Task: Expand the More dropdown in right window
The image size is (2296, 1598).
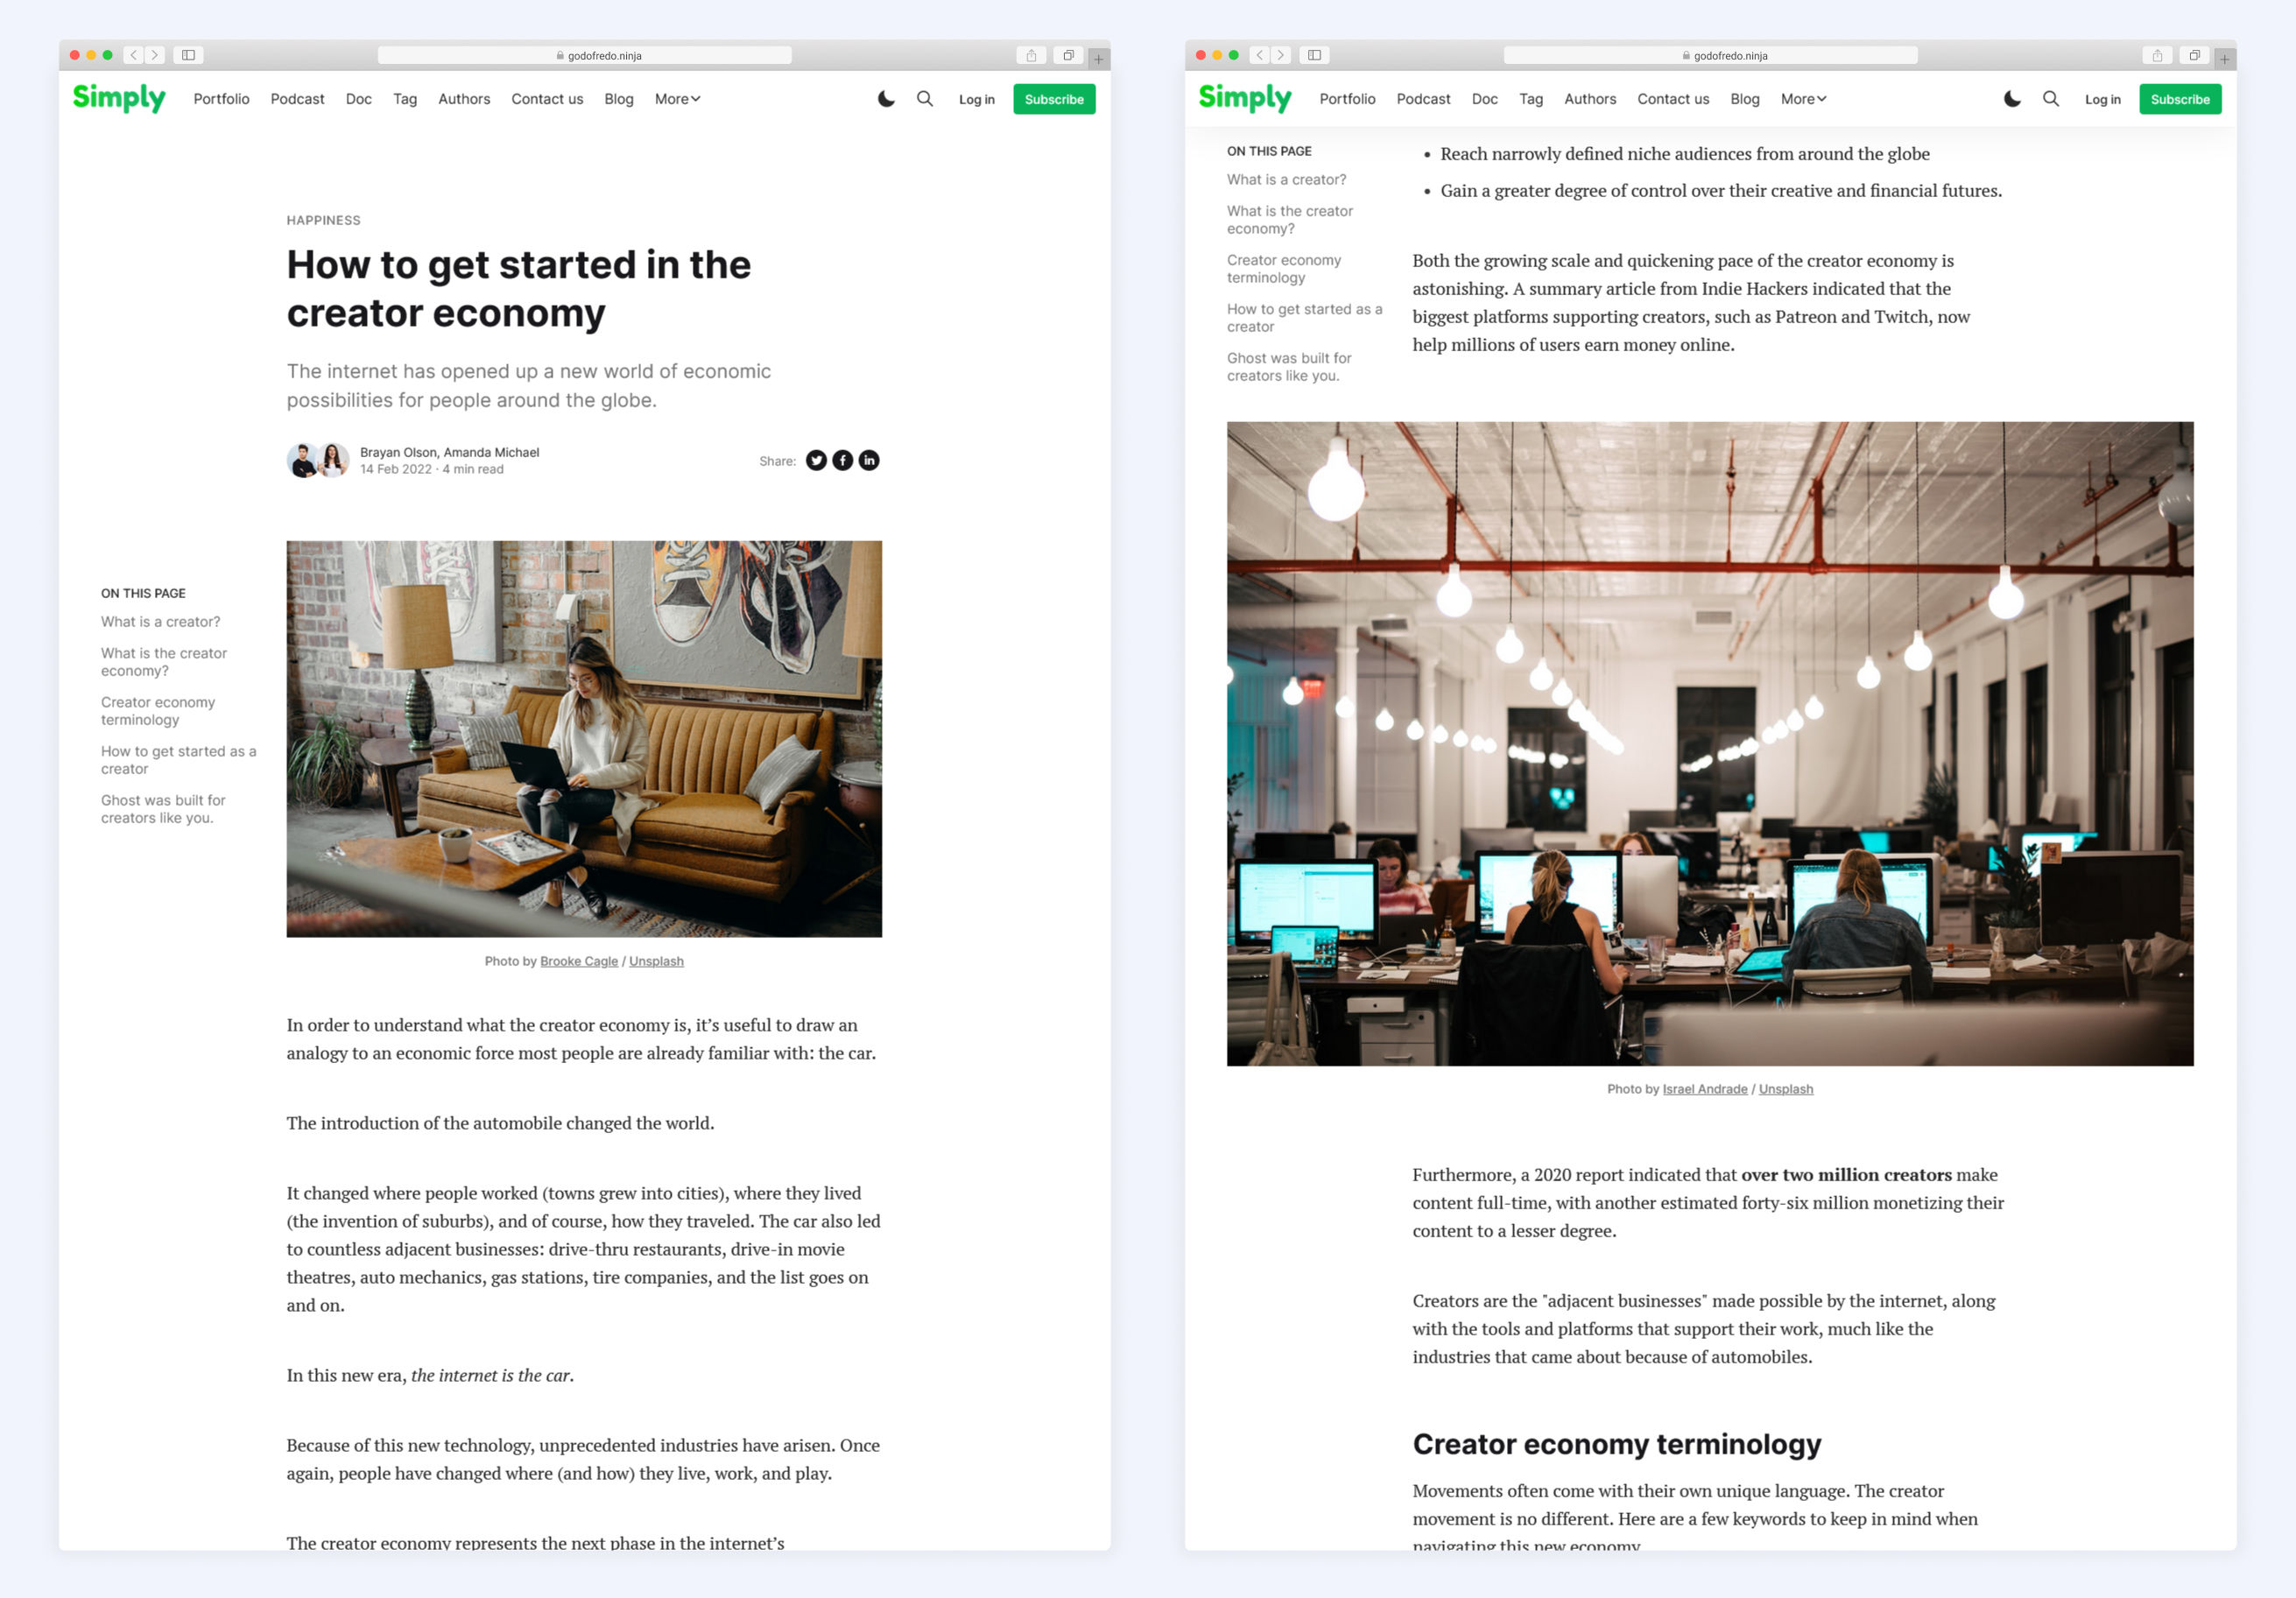Action: tap(1803, 99)
